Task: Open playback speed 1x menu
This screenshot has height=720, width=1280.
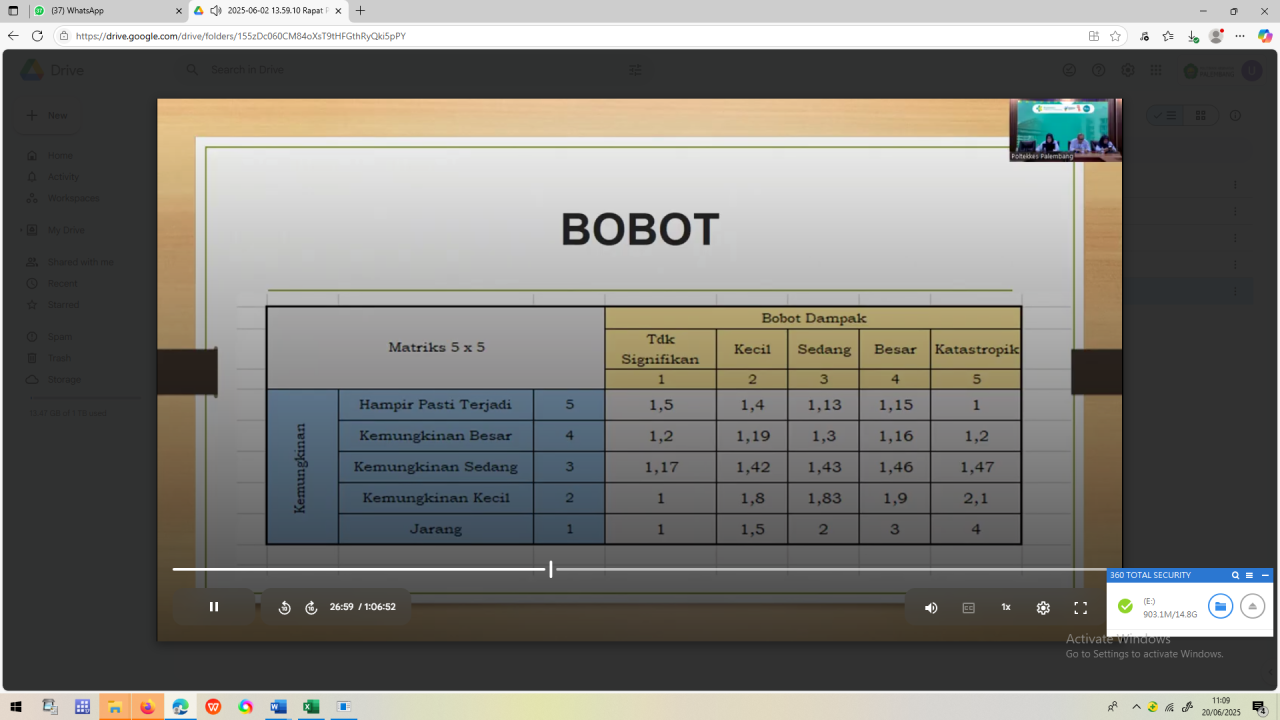Action: [1006, 607]
